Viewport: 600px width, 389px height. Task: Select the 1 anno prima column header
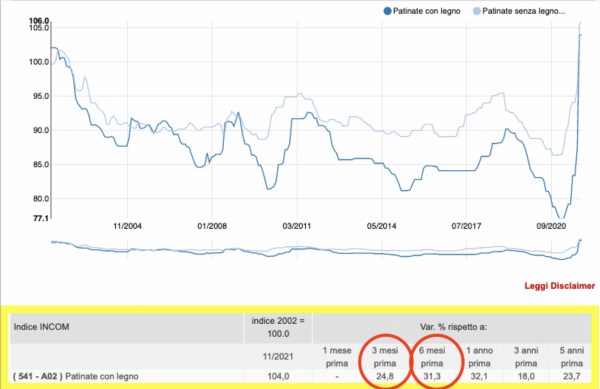tap(479, 356)
